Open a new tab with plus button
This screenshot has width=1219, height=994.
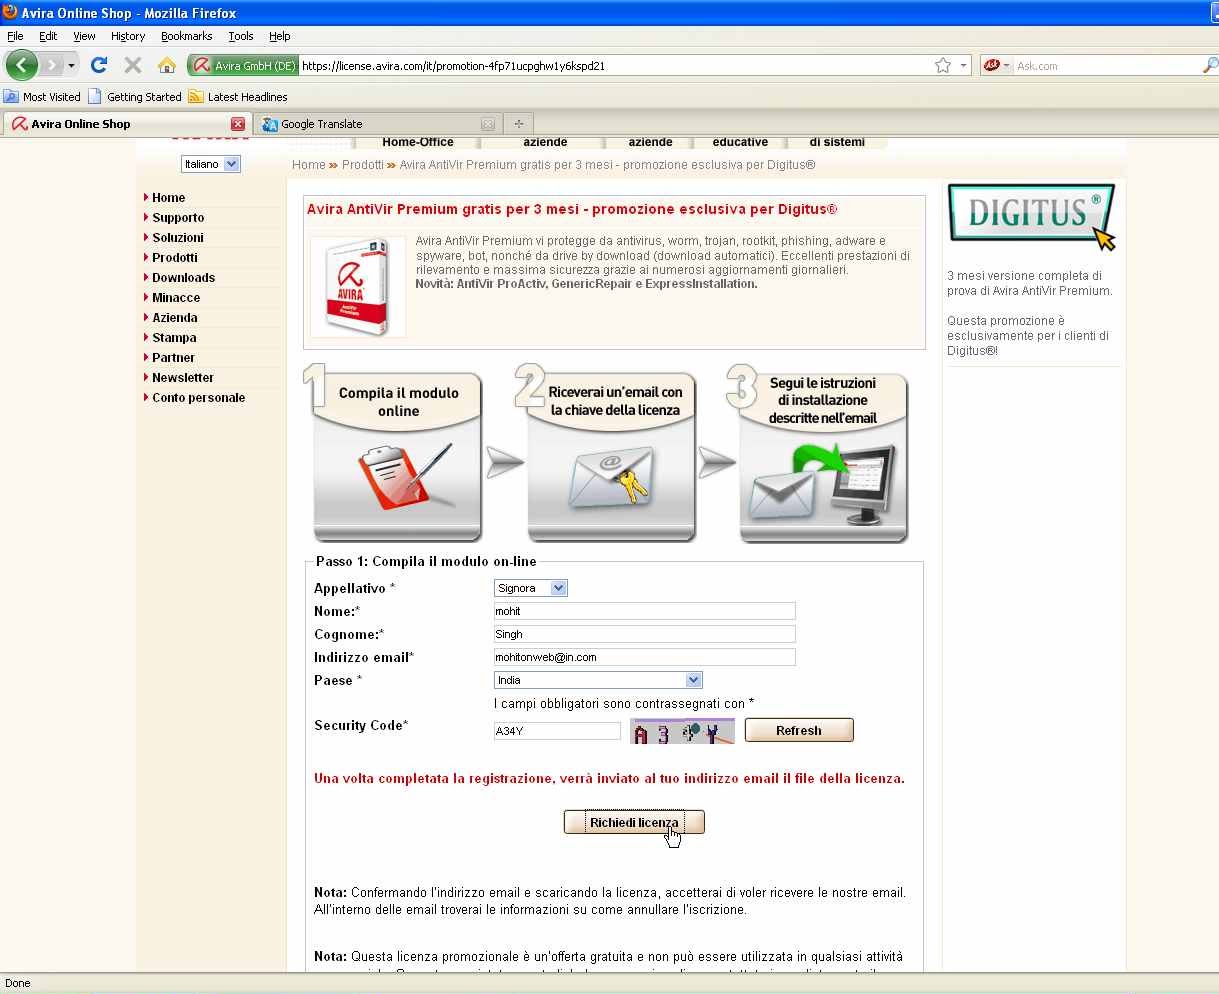[518, 124]
